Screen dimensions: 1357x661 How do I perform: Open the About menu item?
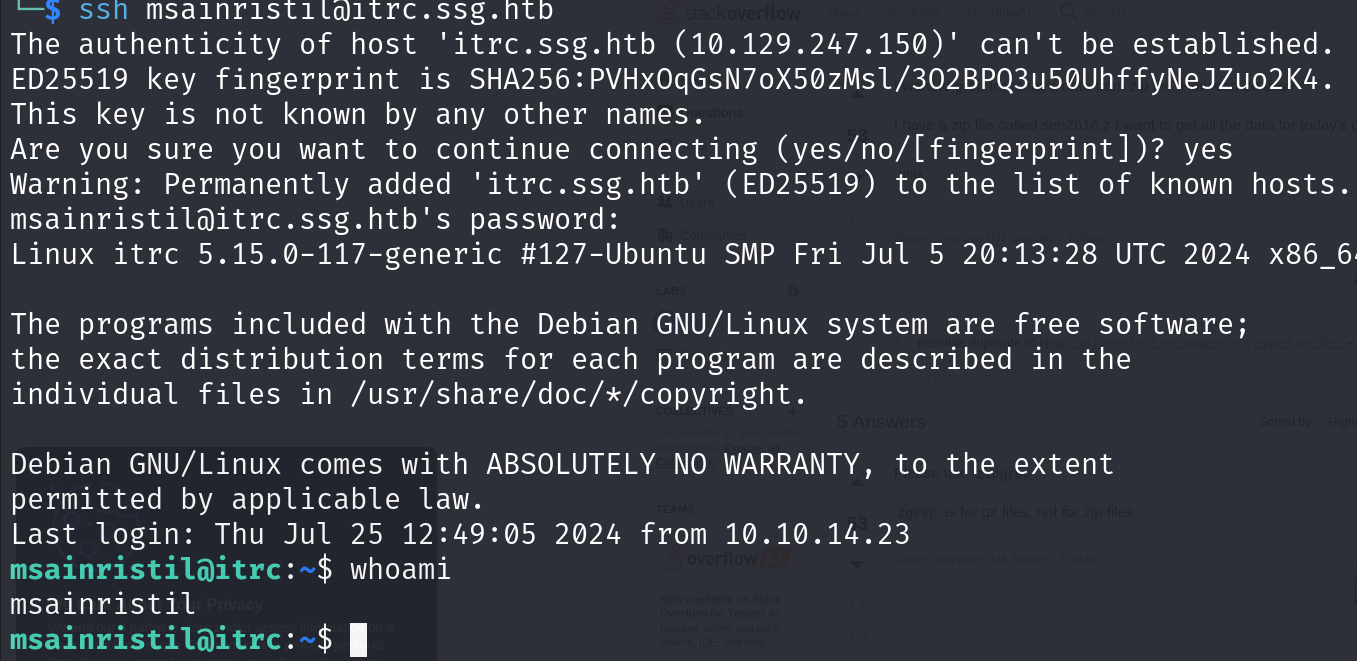click(845, 13)
